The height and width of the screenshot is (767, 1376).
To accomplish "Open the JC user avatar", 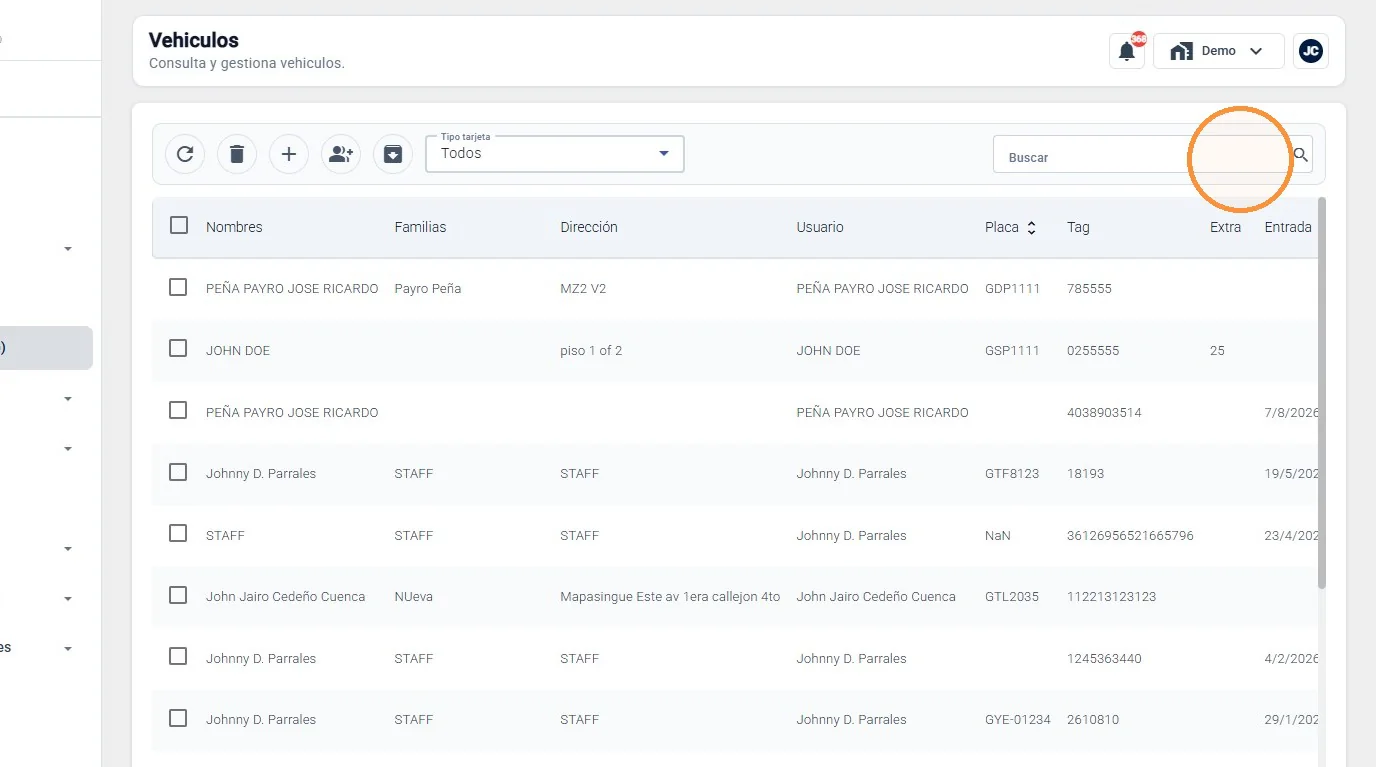I will (x=1311, y=51).
